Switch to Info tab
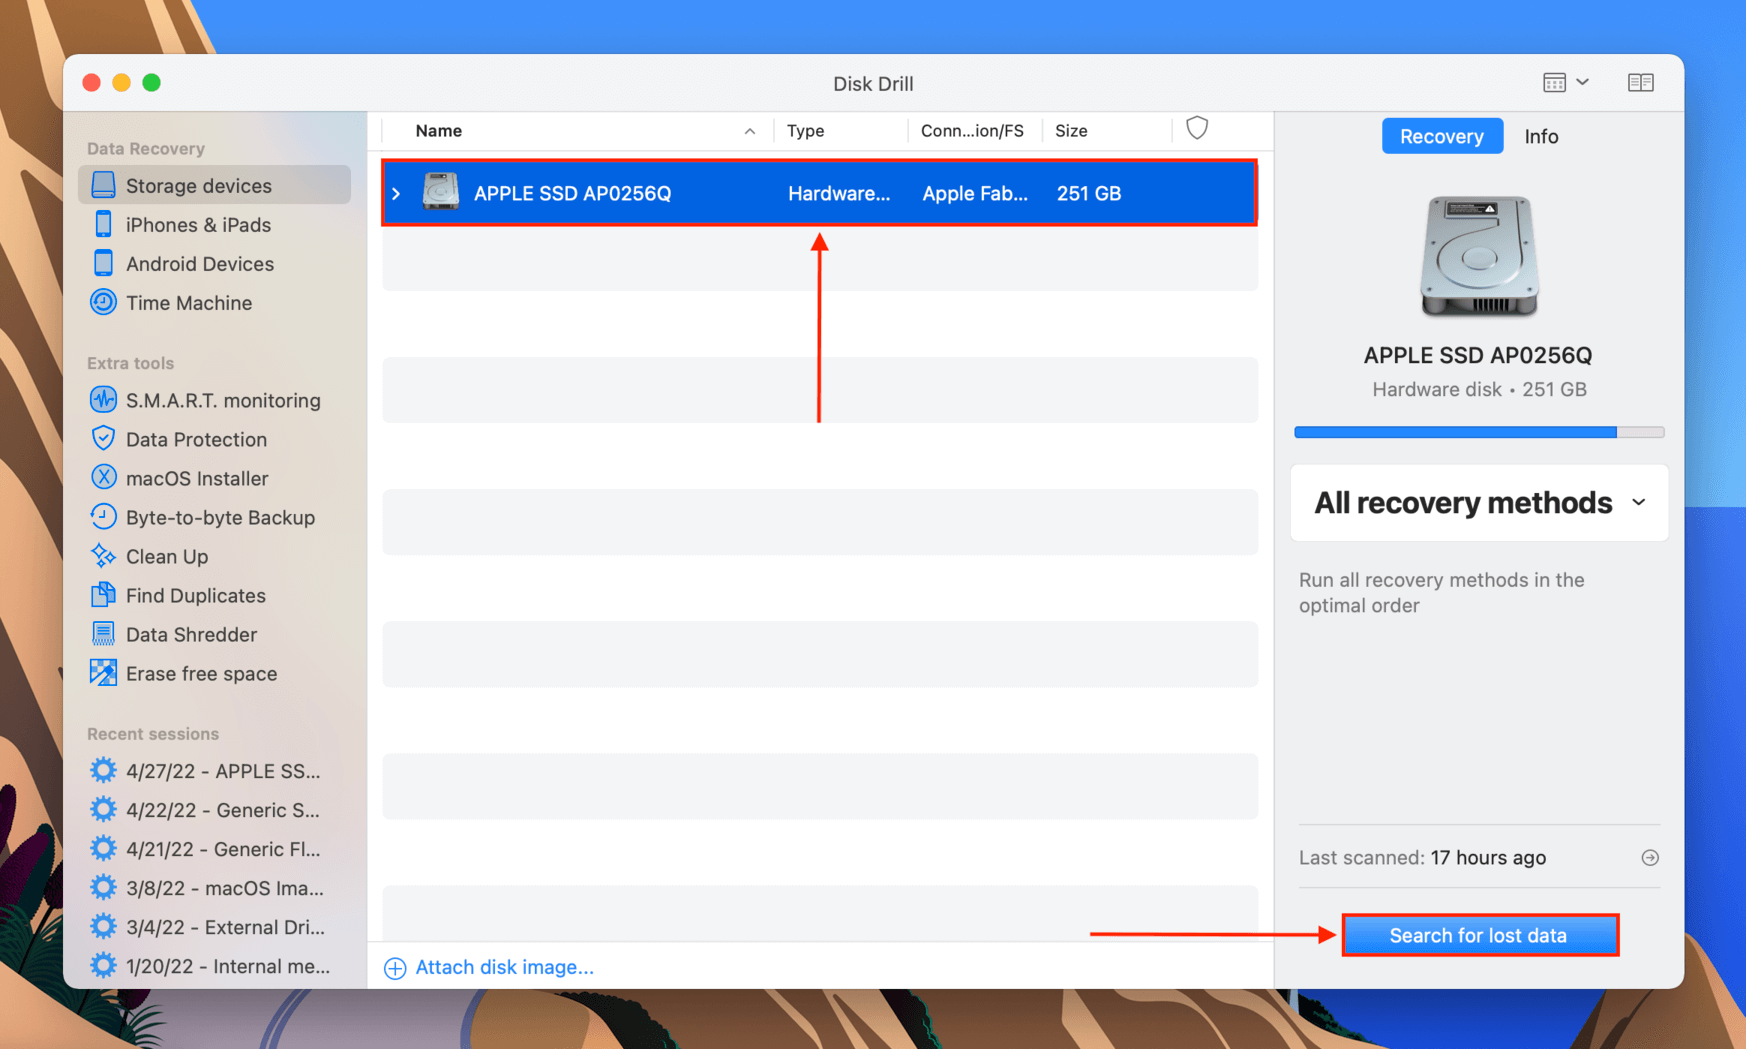The height and width of the screenshot is (1049, 1746). [1541, 136]
